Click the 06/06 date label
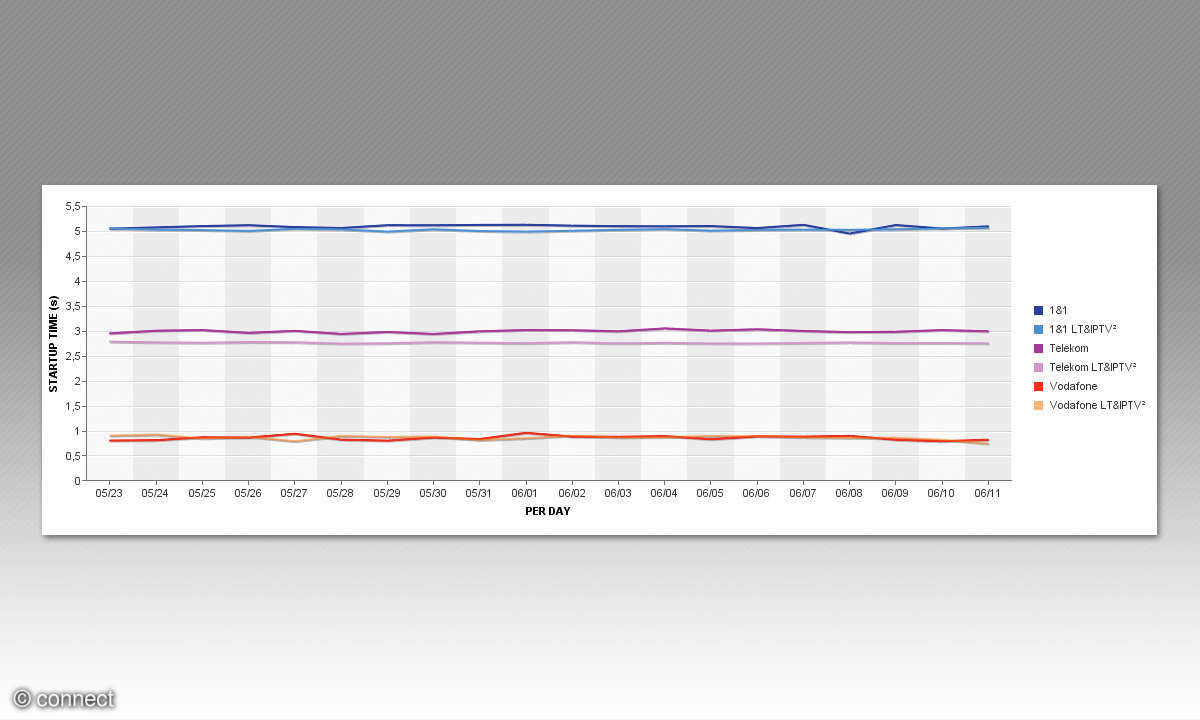This screenshot has width=1200, height=720. [x=756, y=493]
